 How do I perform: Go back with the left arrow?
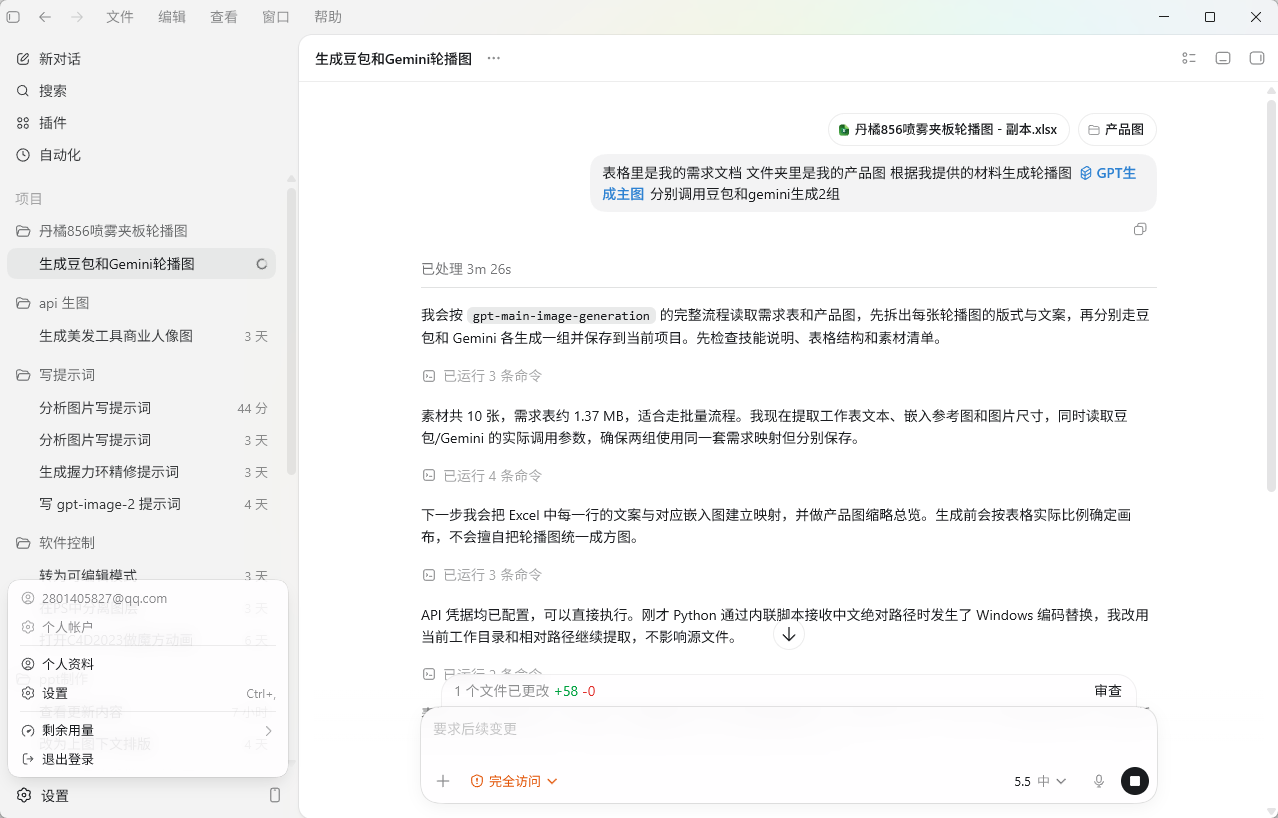pyautogui.click(x=45, y=17)
